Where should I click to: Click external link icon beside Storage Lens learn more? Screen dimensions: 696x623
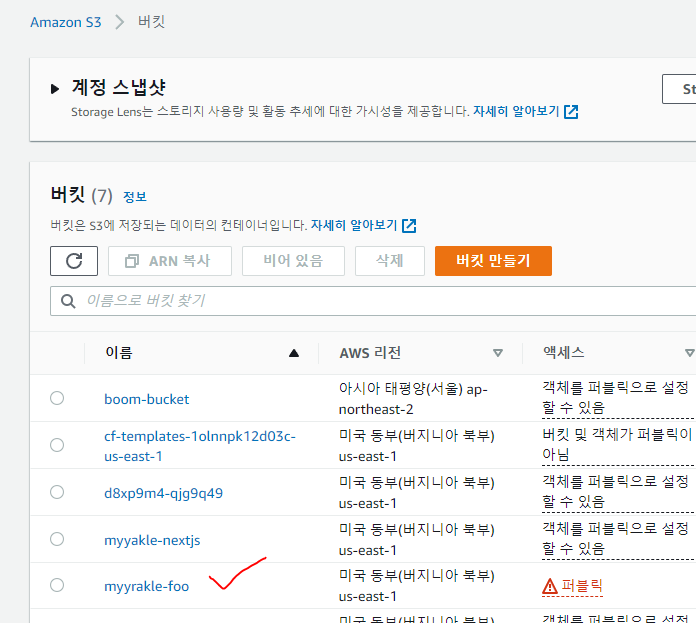click(571, 112)
